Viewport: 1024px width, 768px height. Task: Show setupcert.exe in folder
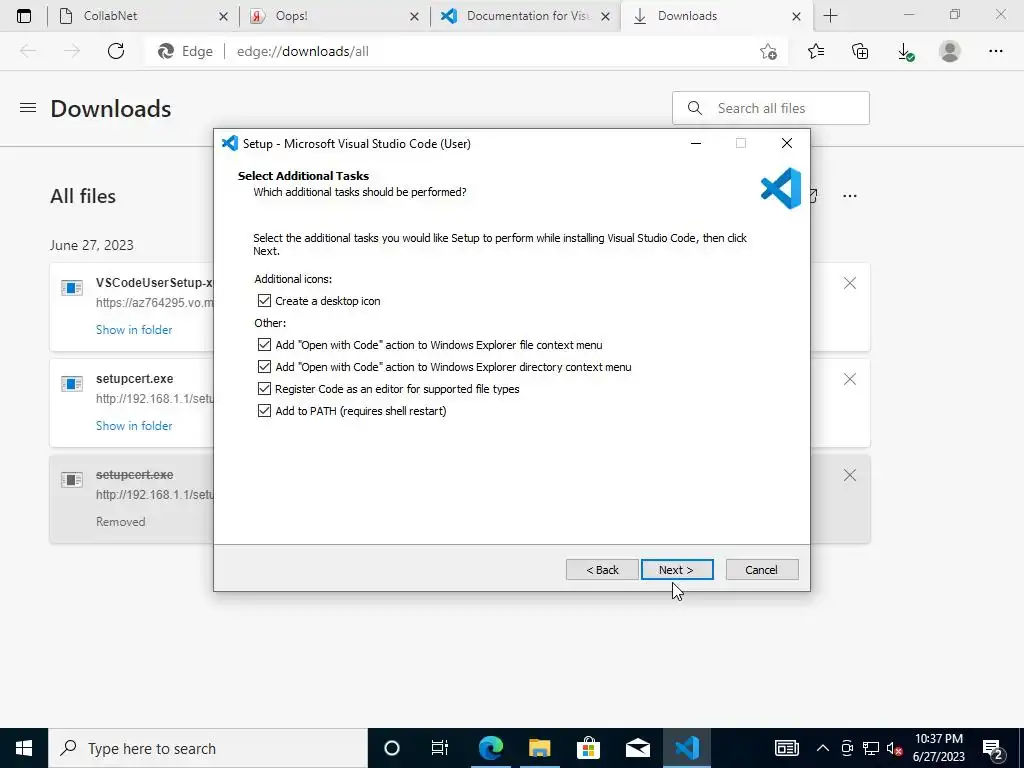[x=134, y=426]
